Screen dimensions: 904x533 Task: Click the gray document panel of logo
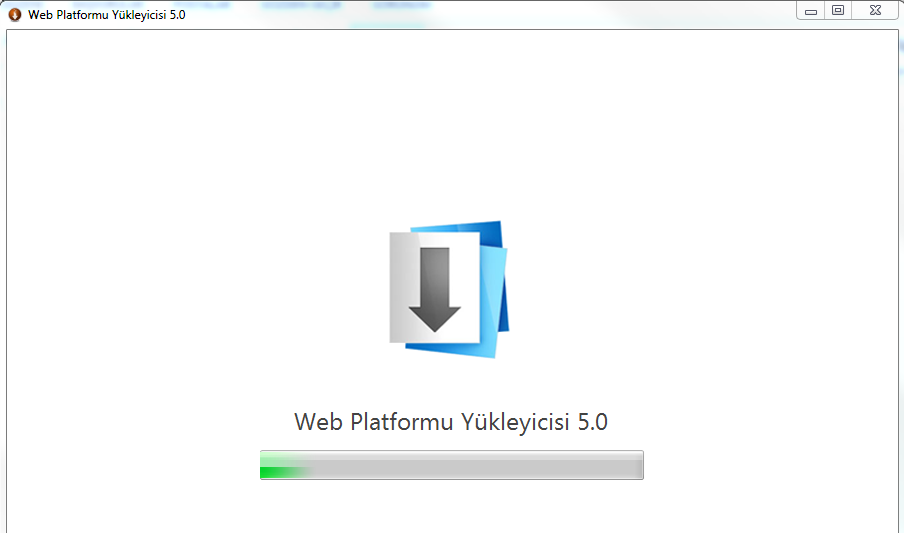click(434, 287)
